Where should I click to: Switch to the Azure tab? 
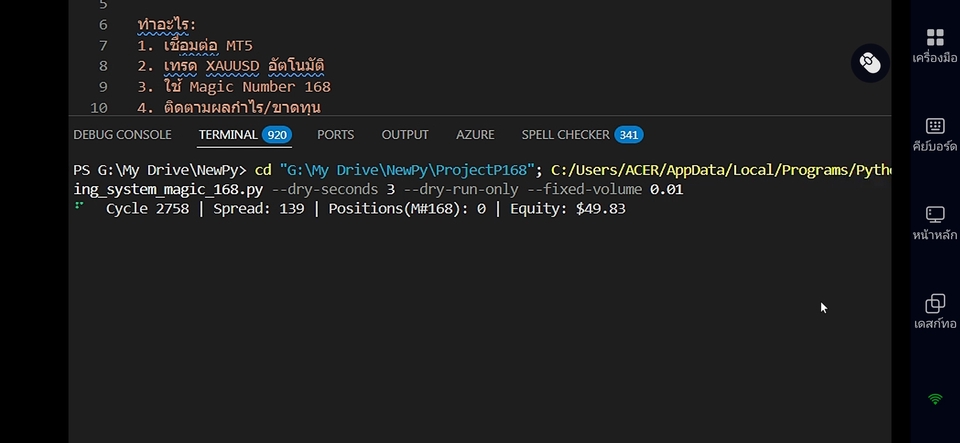(475, 134)
